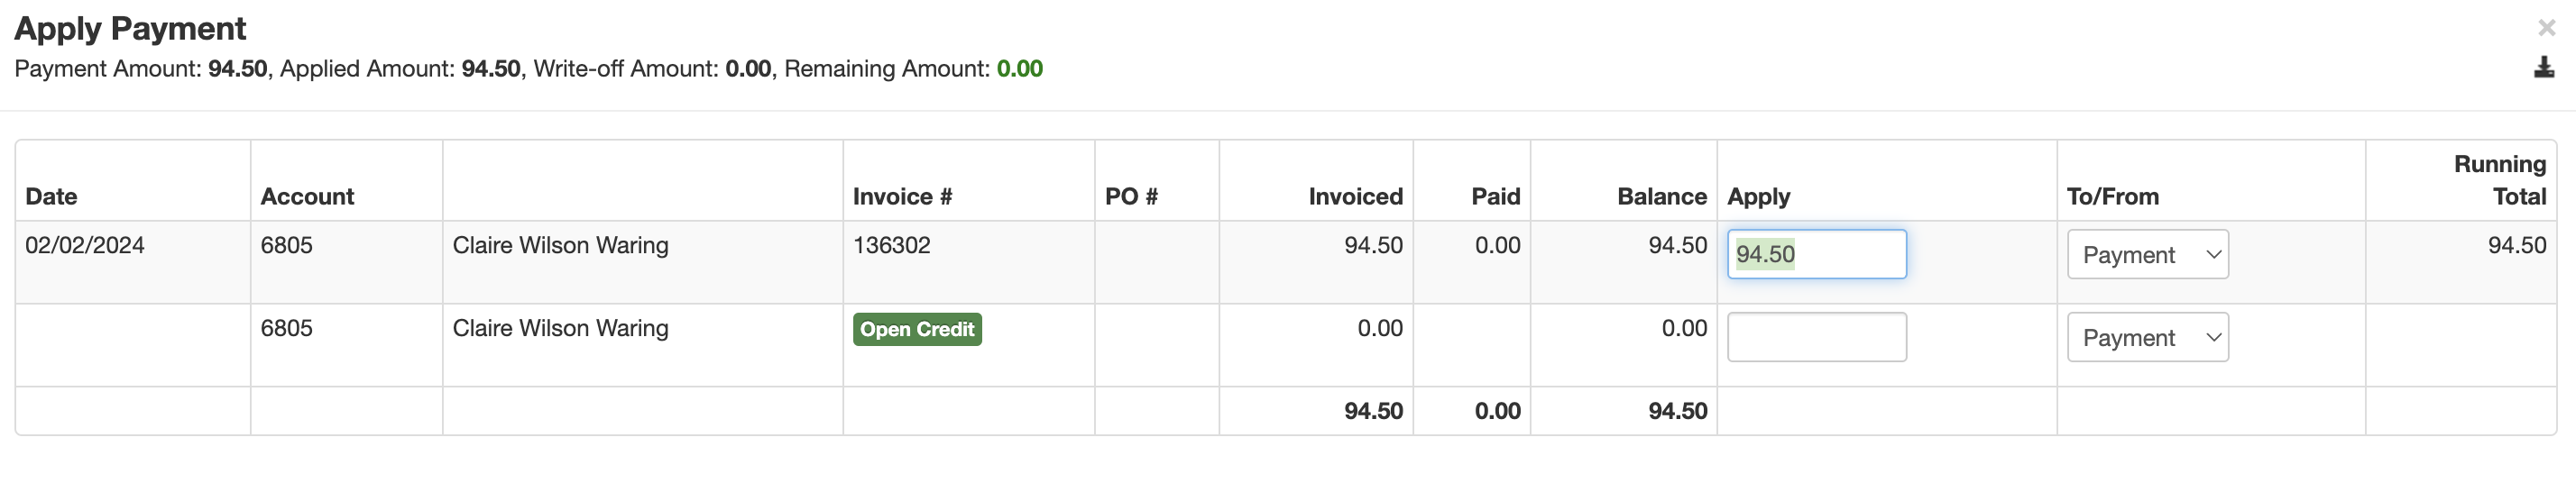This screenshot has height=483, width=2576.
Task: Click the Running Total column header
Action: pos(2499,180)
